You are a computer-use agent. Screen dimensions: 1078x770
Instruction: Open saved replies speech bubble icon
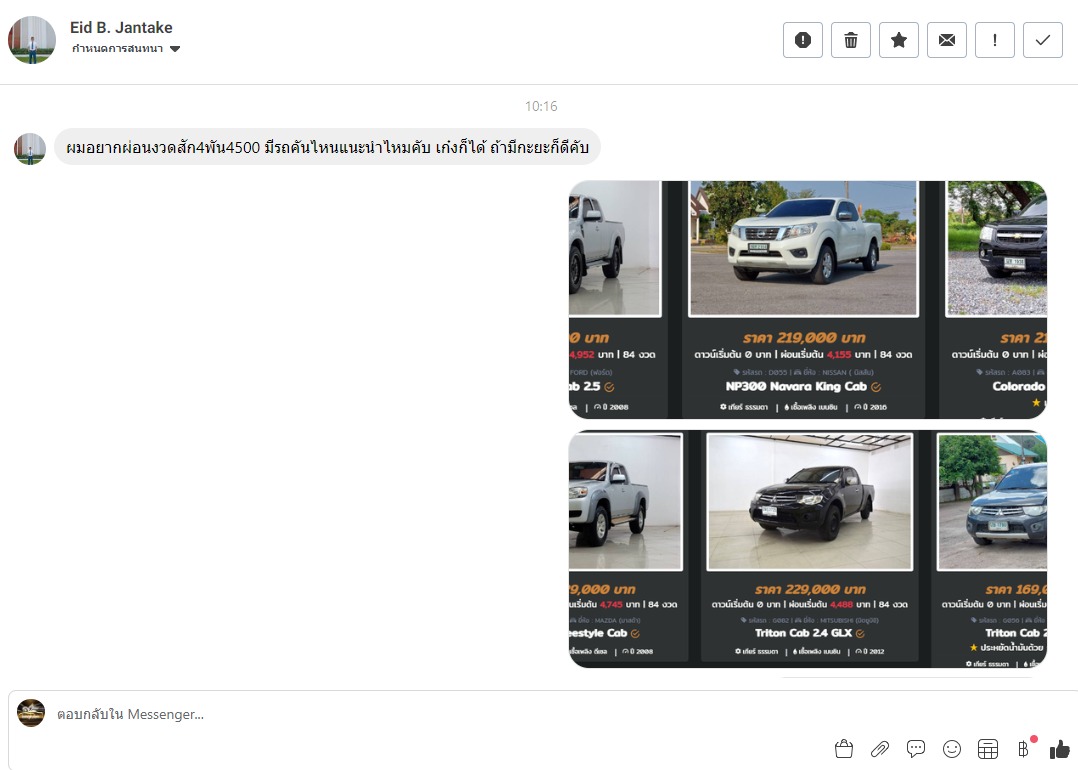[x=916, y=748]
